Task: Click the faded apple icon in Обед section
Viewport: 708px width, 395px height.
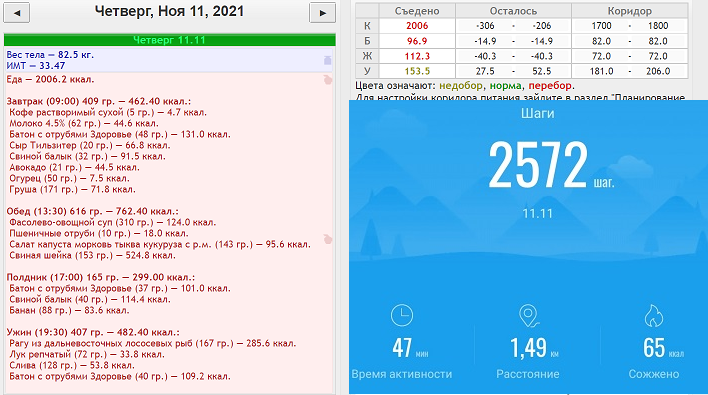Action: pos(328,239)
